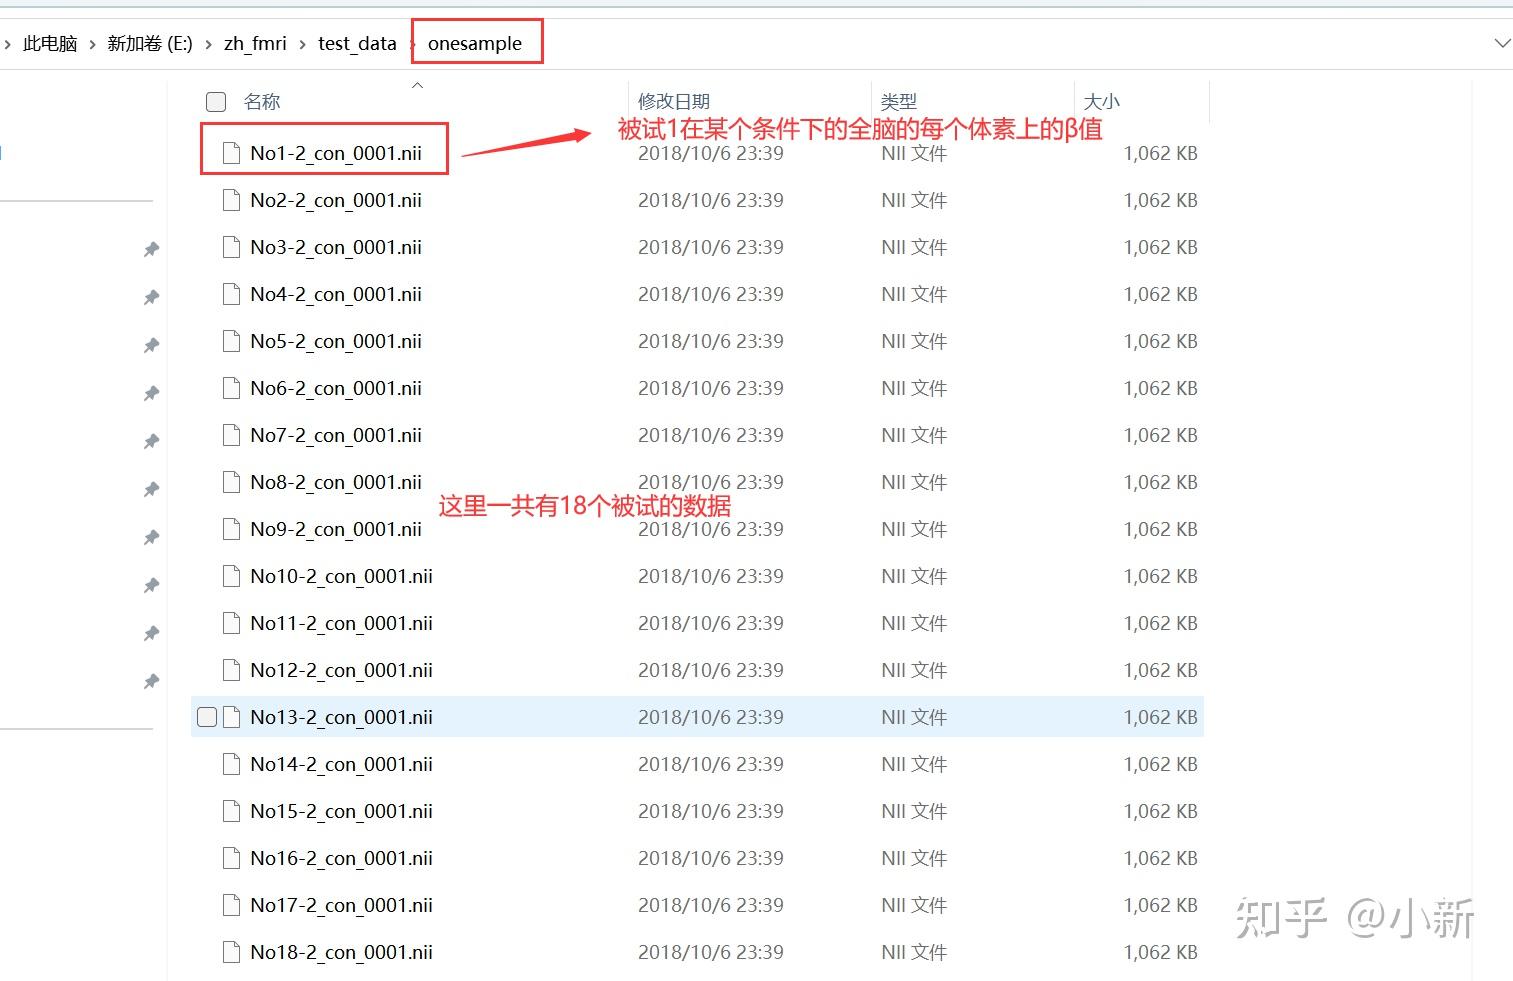Check the select-all checkbox above the name column

point(215,101)
